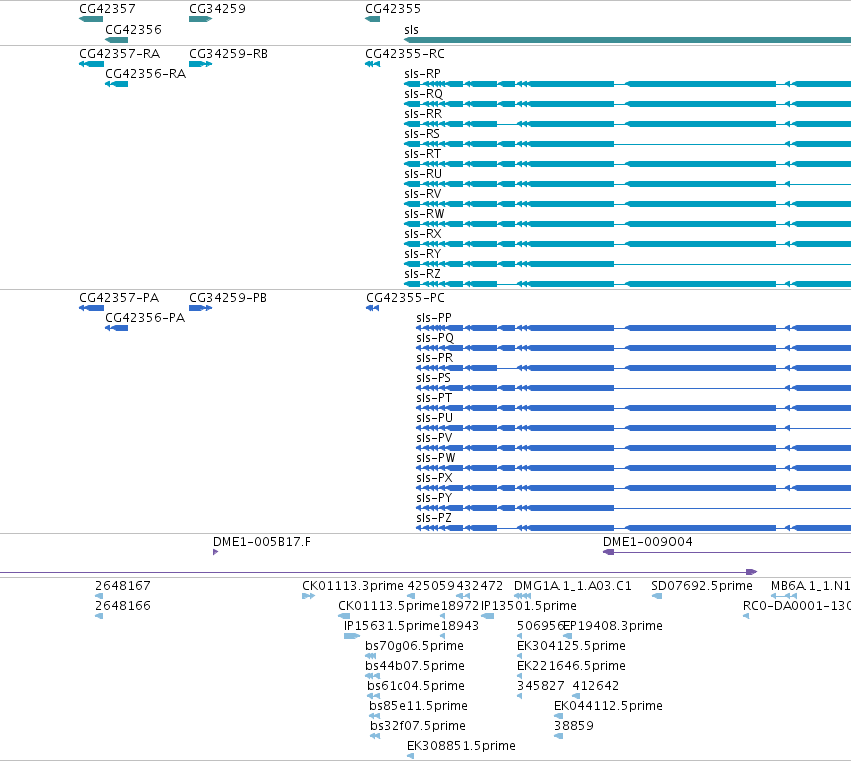Open the sls-PZ protein label
851x761 pixels.
click(434, 518)
